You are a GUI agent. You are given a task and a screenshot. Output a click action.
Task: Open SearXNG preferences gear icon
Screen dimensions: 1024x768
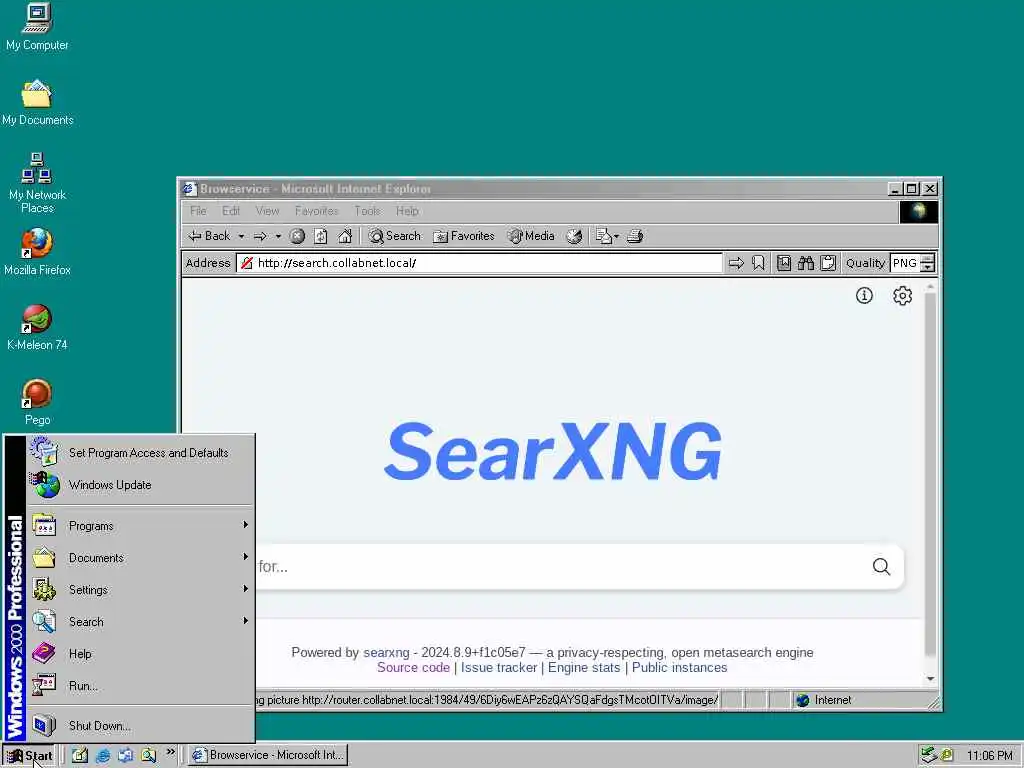point(903,296)
